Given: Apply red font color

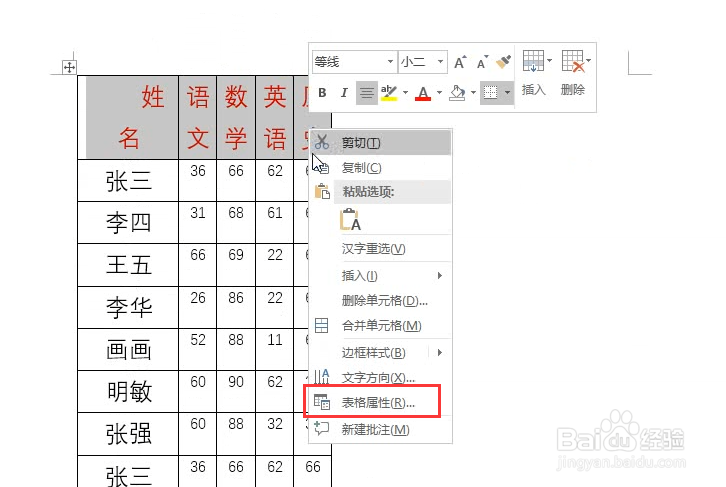Looking at the screenshot, I should click(423, 93).
